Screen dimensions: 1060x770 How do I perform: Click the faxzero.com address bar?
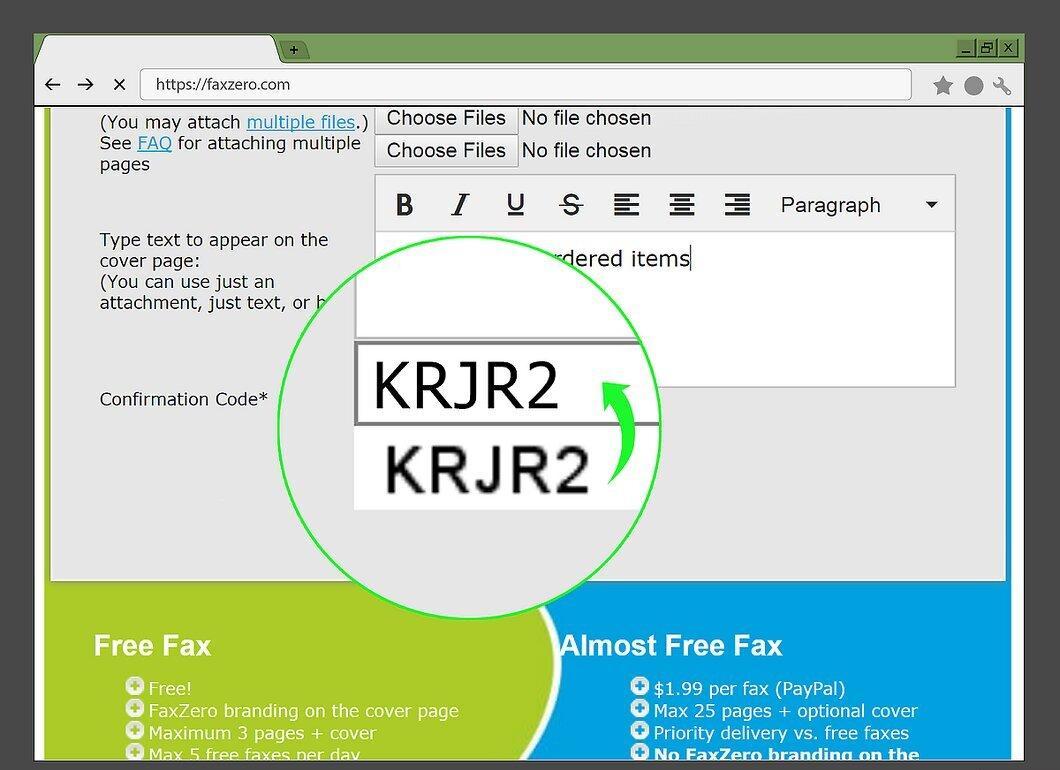525,85
